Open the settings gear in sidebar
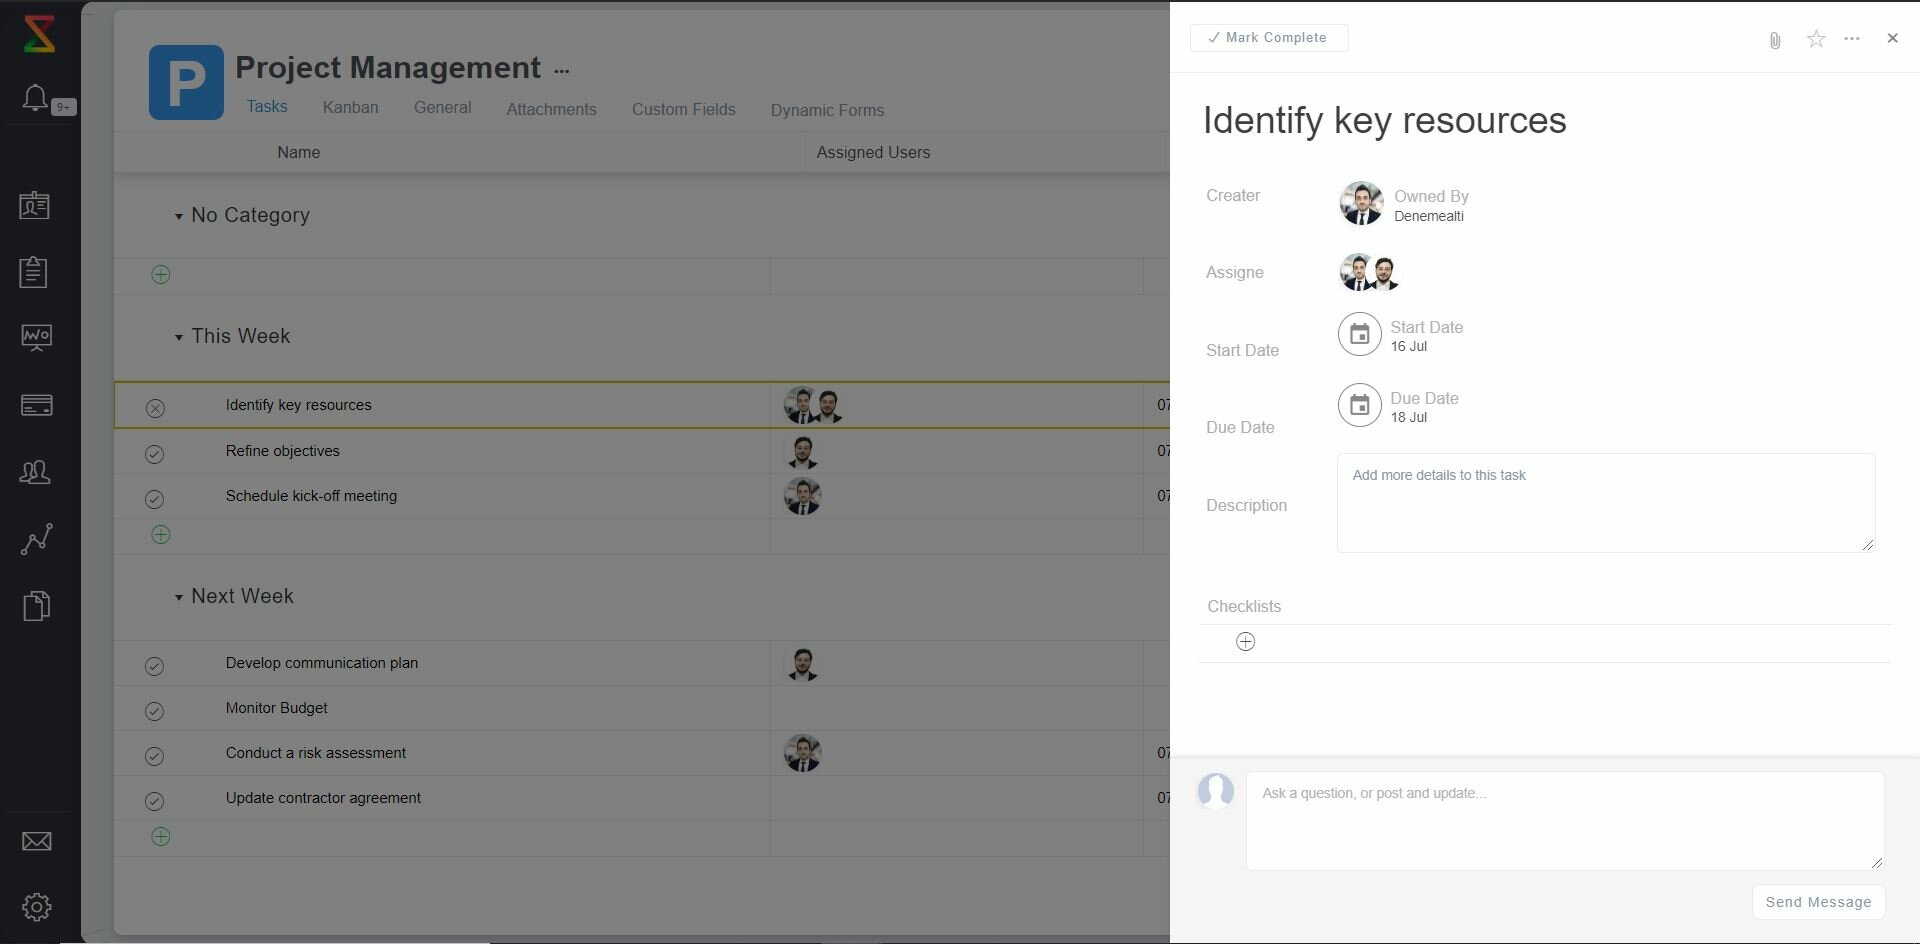 coord(37,907)
